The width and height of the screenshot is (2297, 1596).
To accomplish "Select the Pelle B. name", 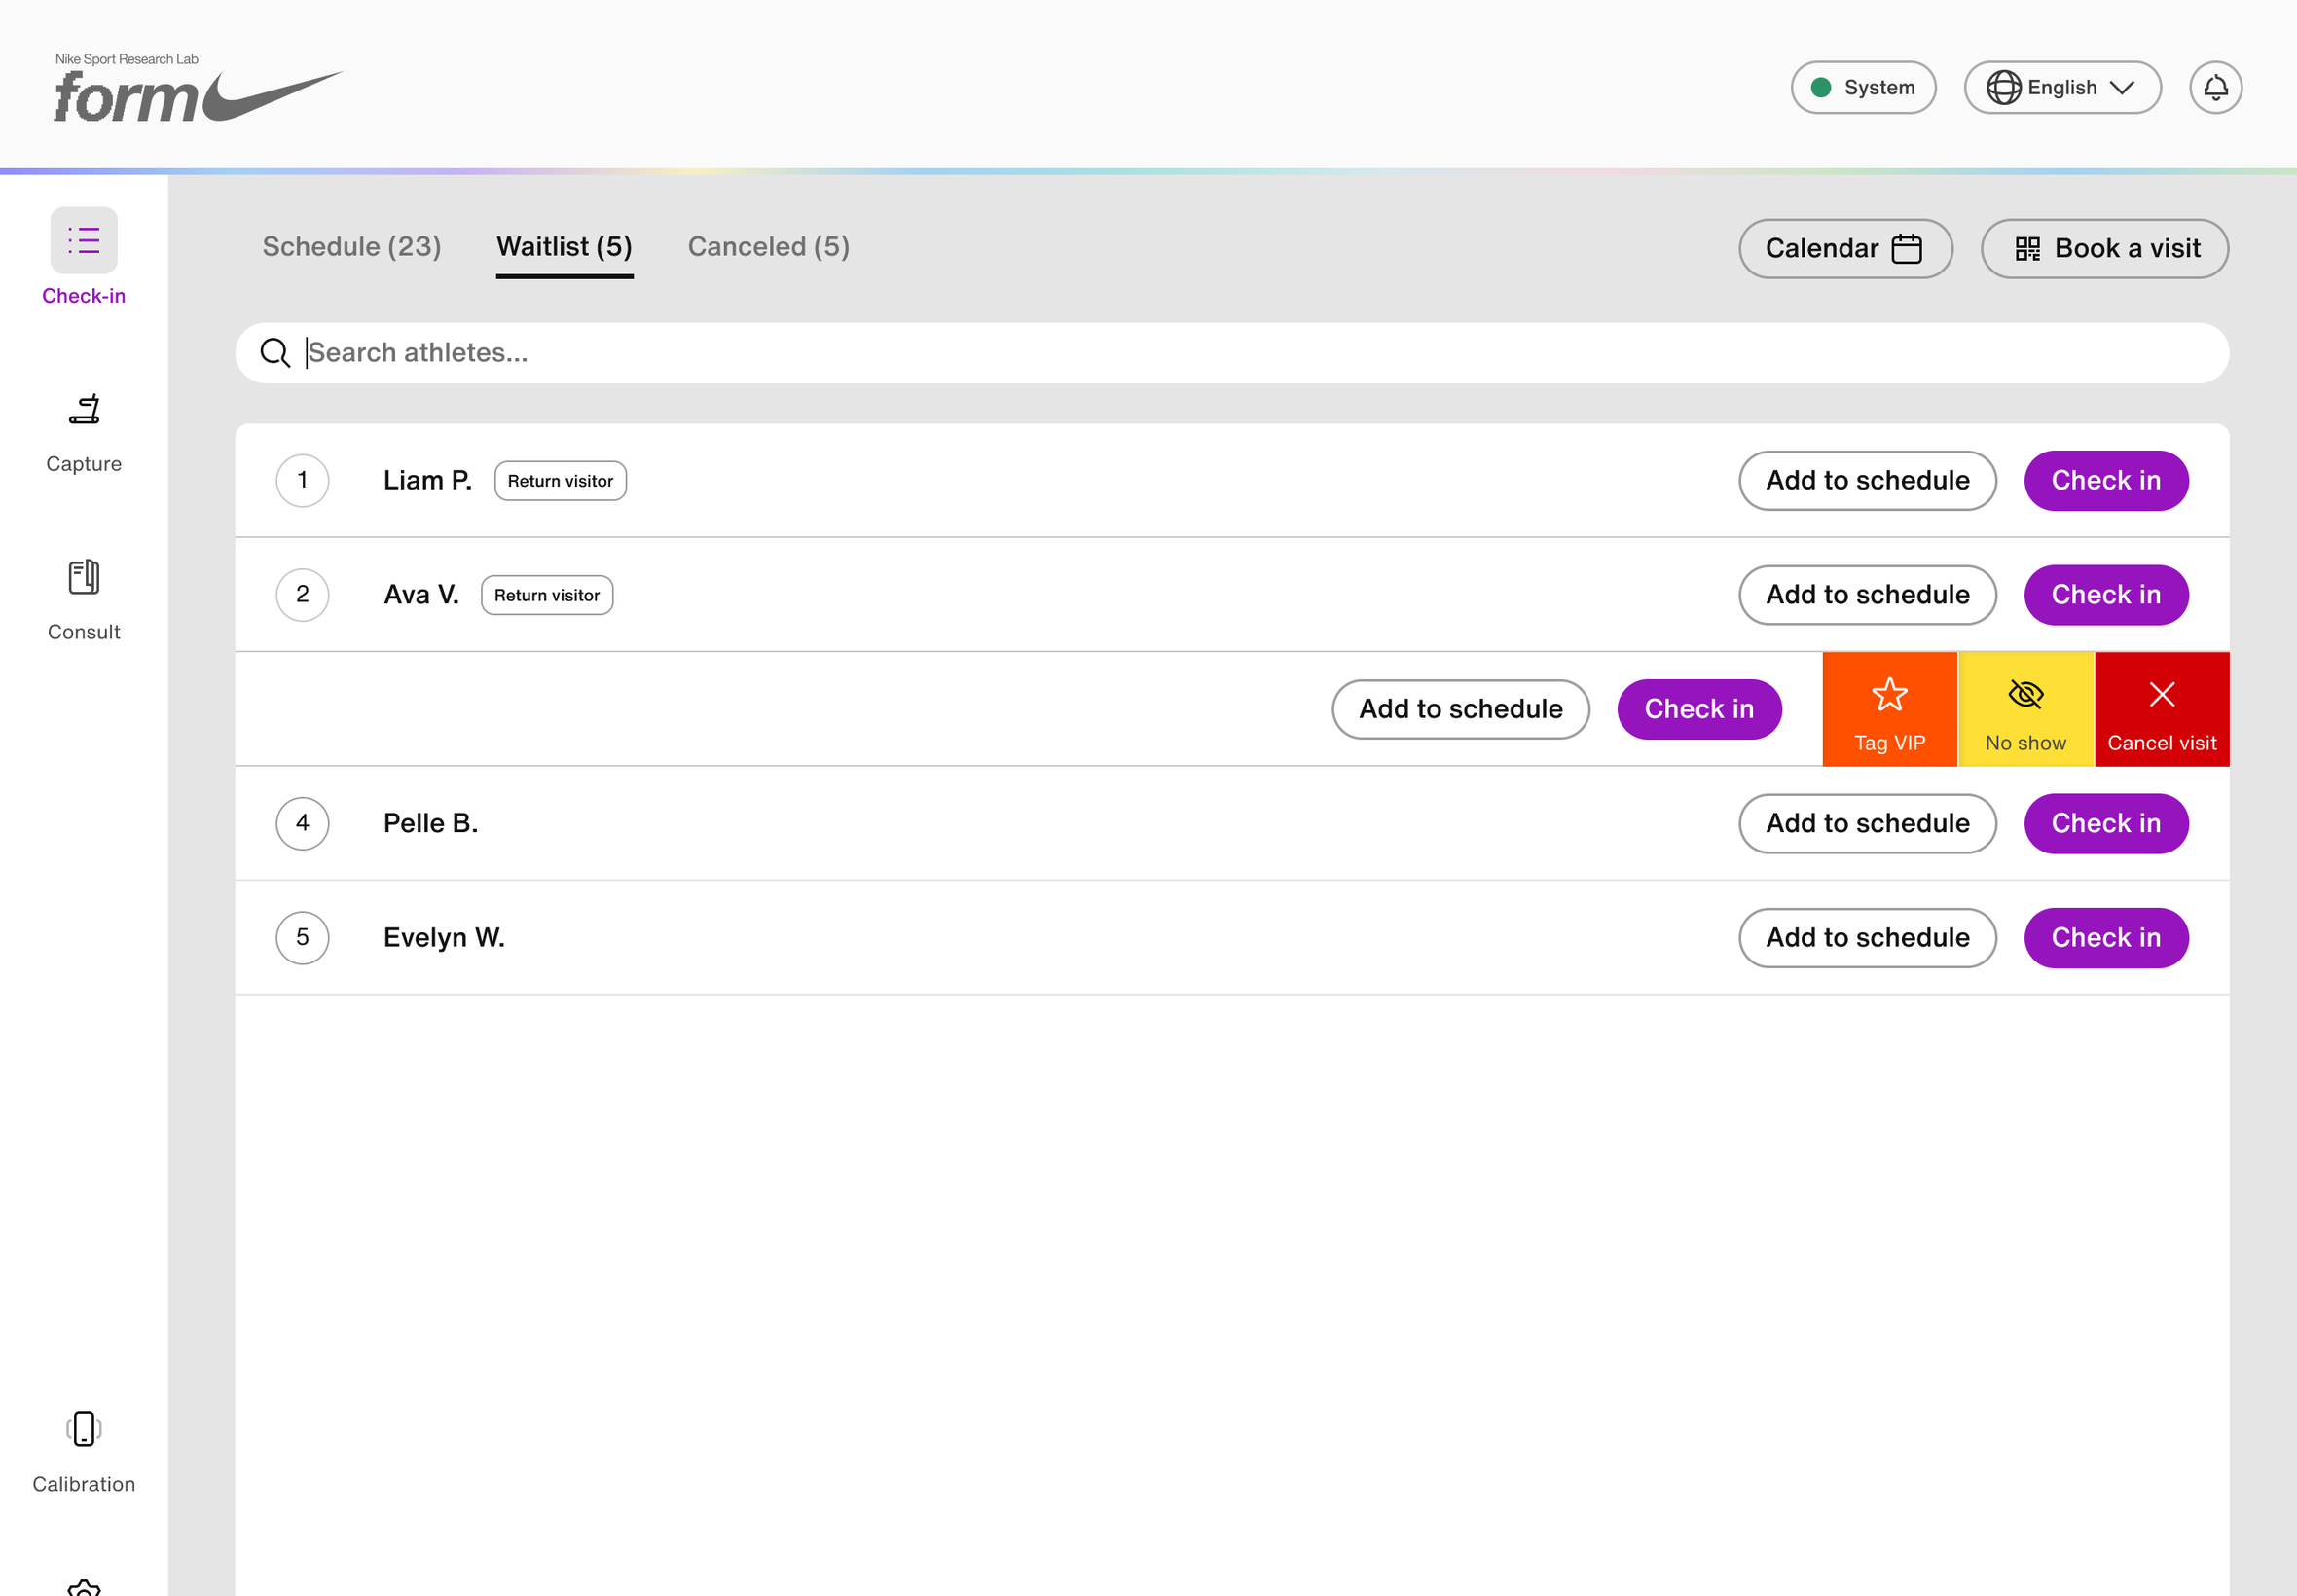I will point(430,823).
